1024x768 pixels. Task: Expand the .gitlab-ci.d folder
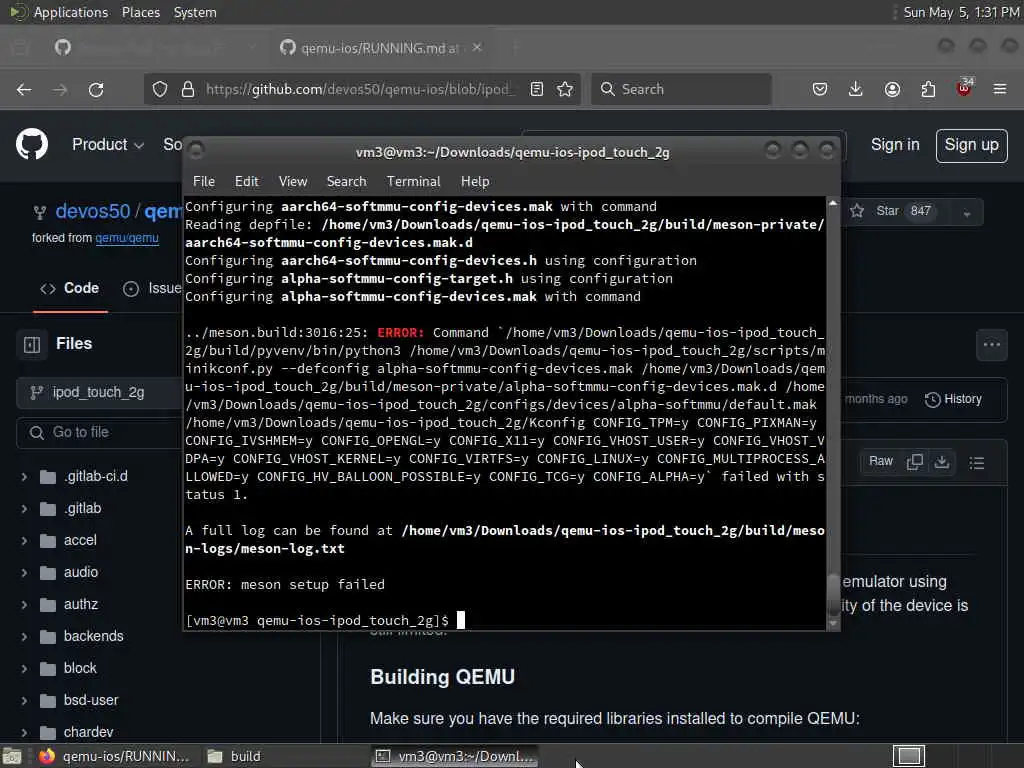(x=24, y=477)
